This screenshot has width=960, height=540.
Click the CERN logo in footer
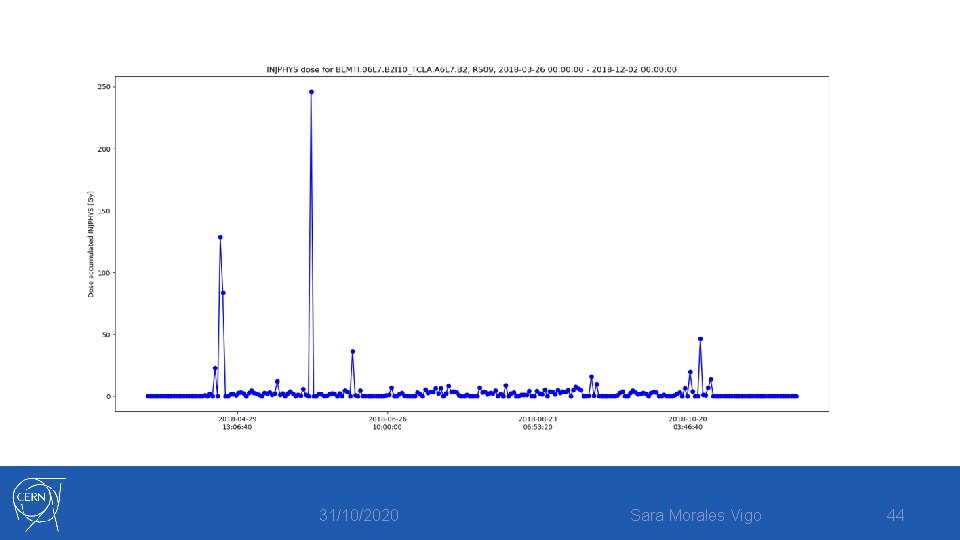click(38, 504)
